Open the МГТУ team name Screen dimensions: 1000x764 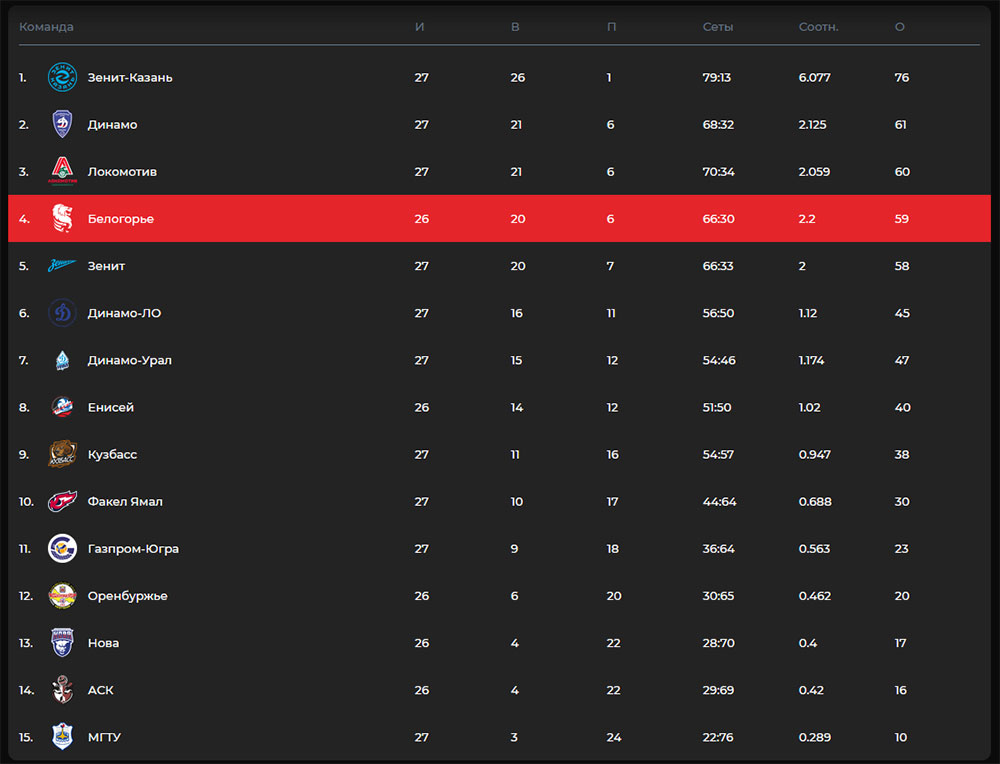click(x=104, y=737)
